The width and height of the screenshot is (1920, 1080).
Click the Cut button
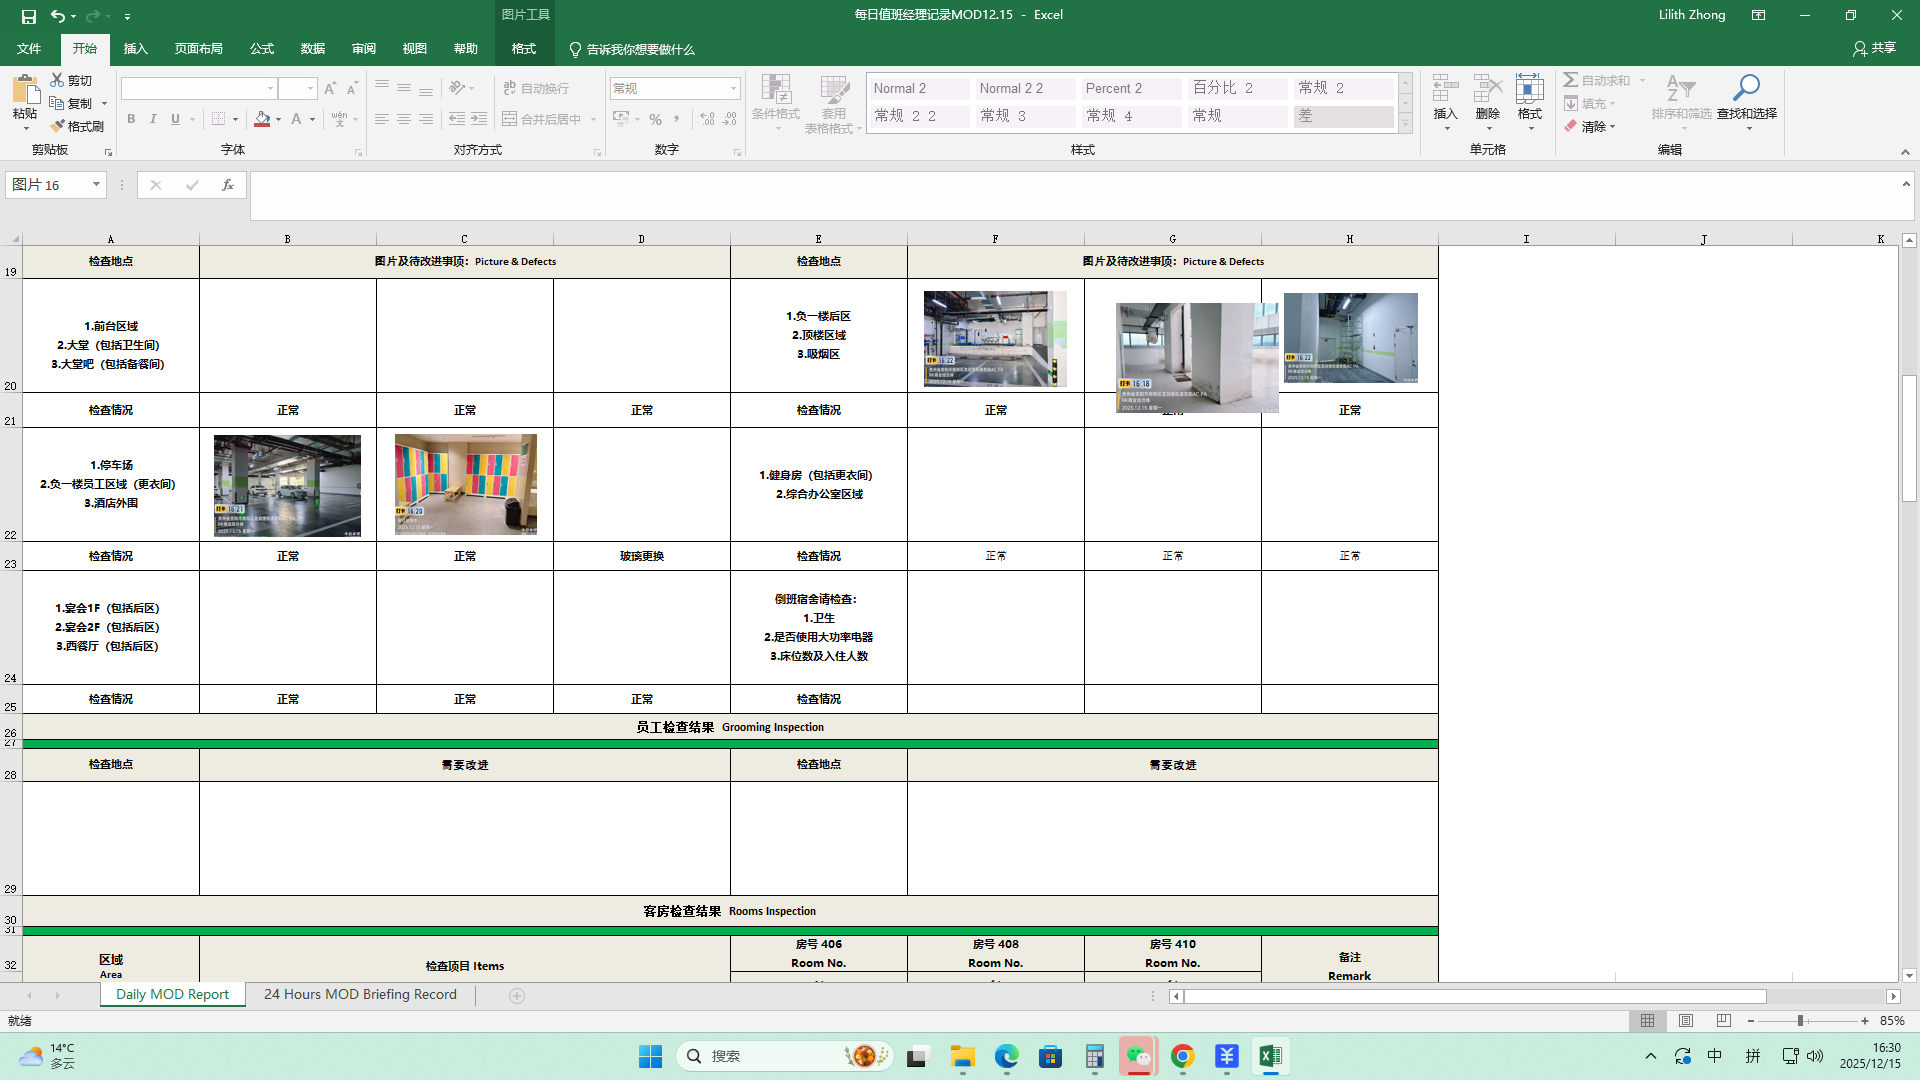71,80
